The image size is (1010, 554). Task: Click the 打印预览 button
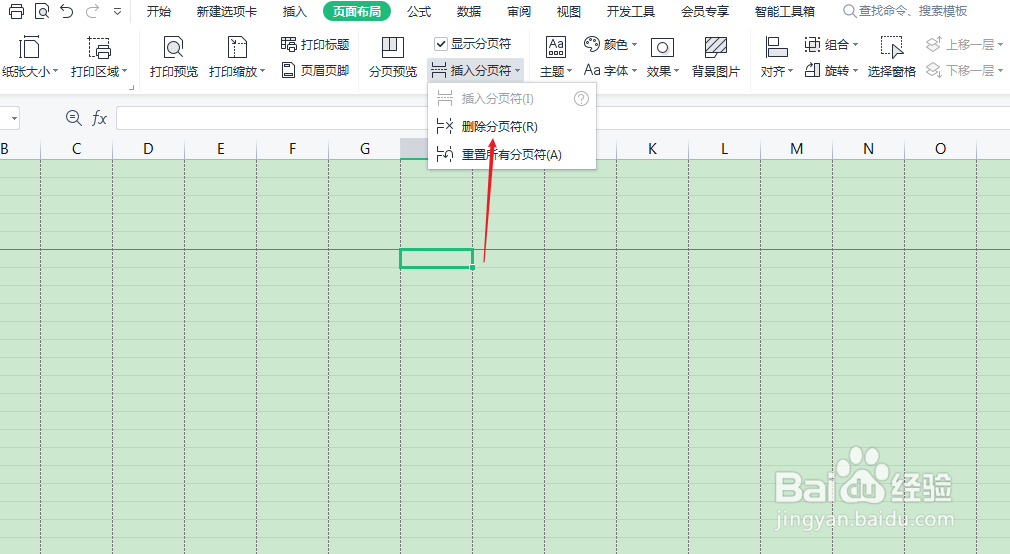173,57
